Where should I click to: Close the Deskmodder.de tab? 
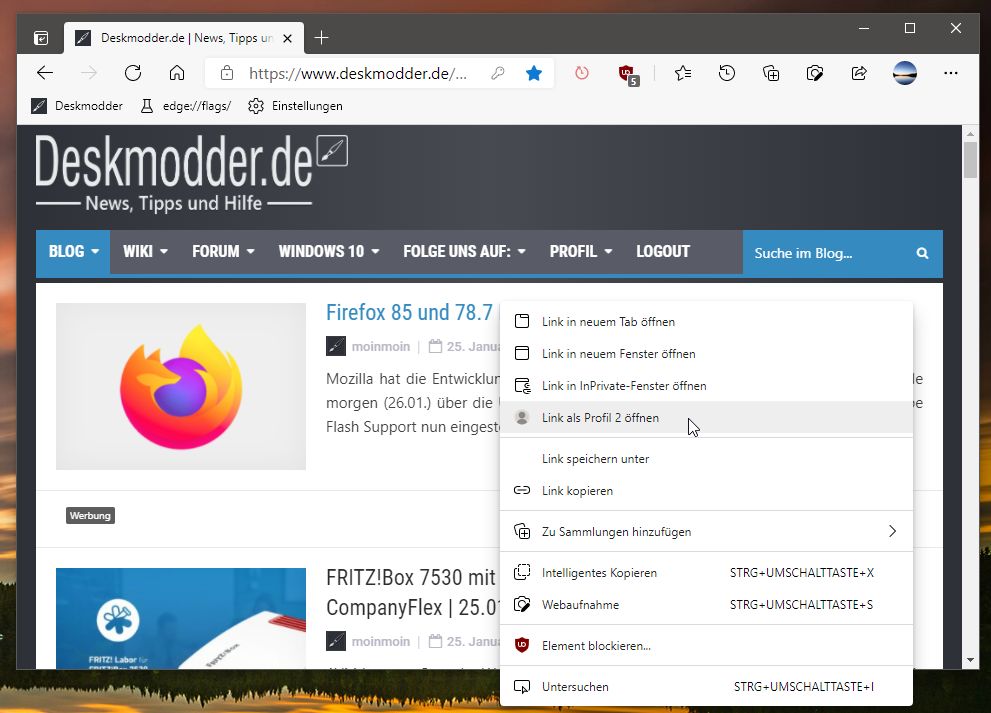[288, 39]
